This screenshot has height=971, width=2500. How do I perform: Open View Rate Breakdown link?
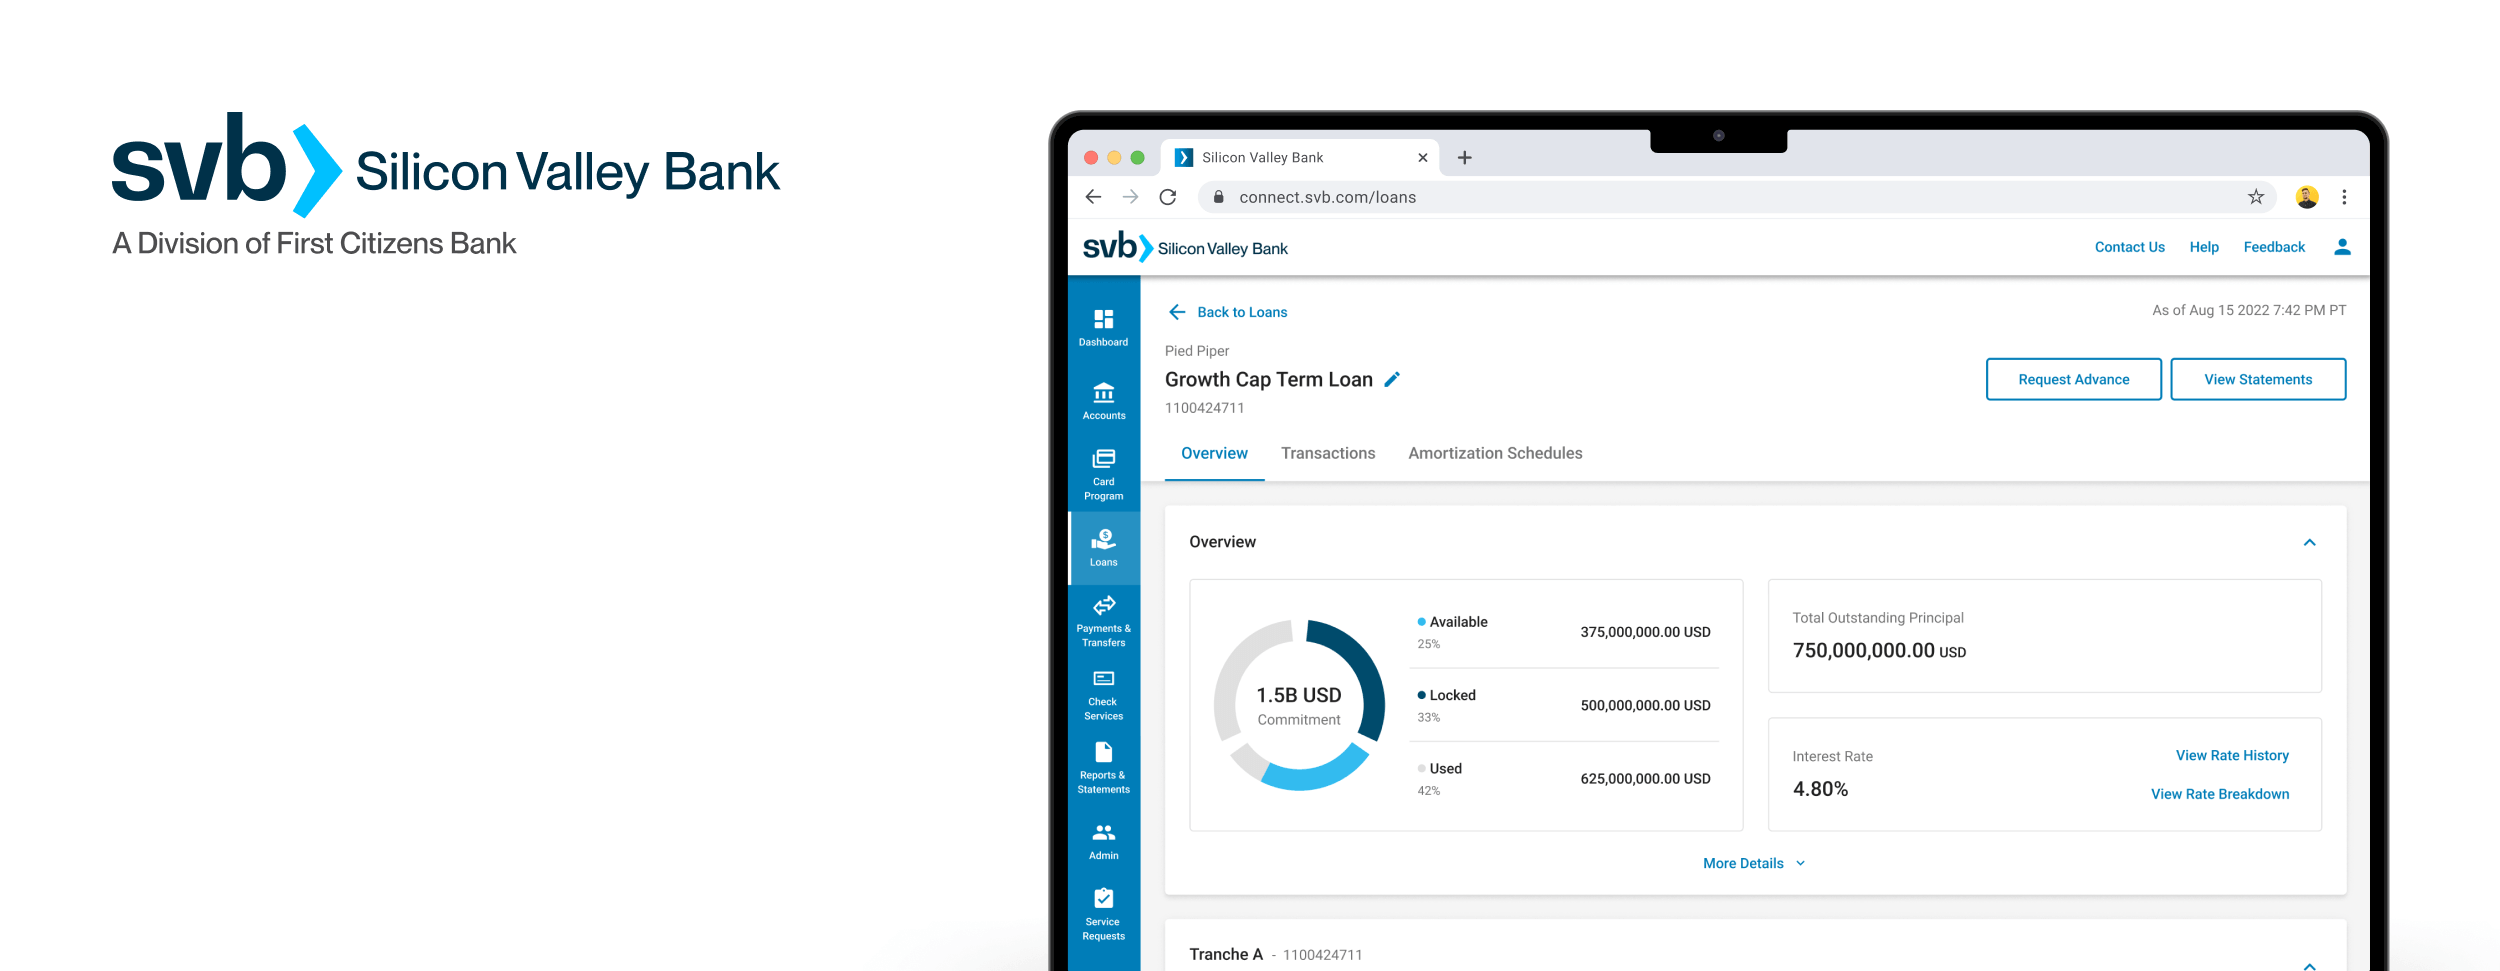coord(2220,794)
